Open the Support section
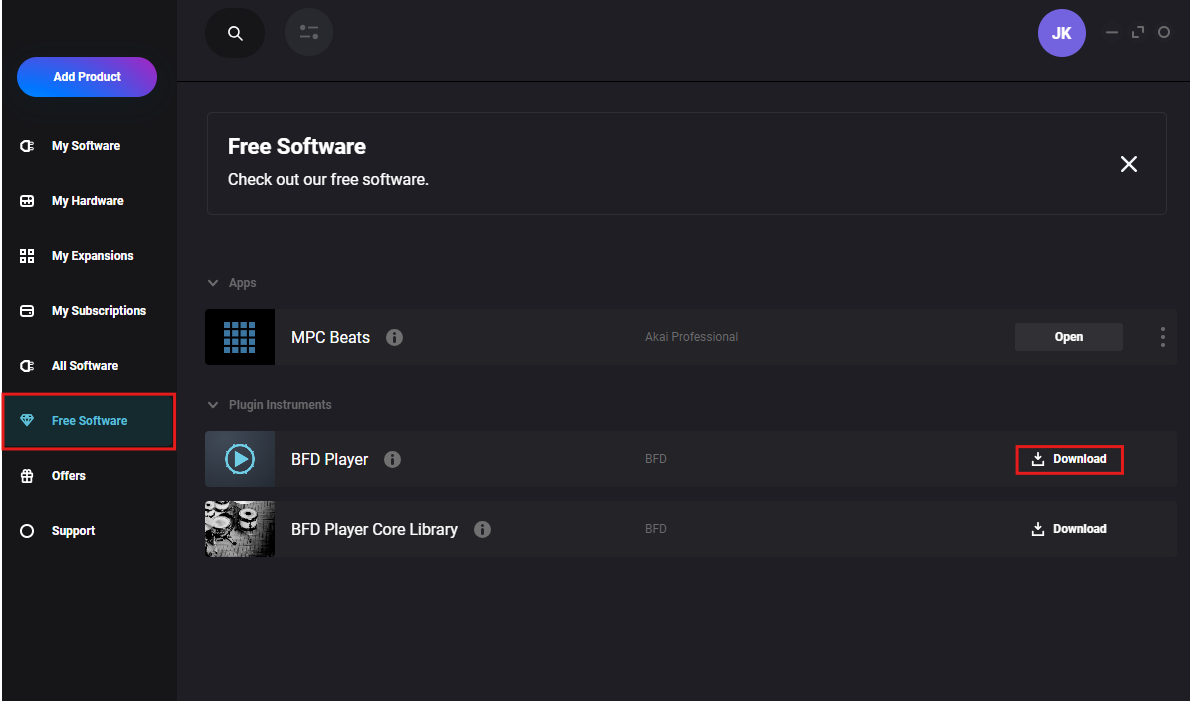The width and height of the screenshot is (1190, 701). tap(89, 531)
